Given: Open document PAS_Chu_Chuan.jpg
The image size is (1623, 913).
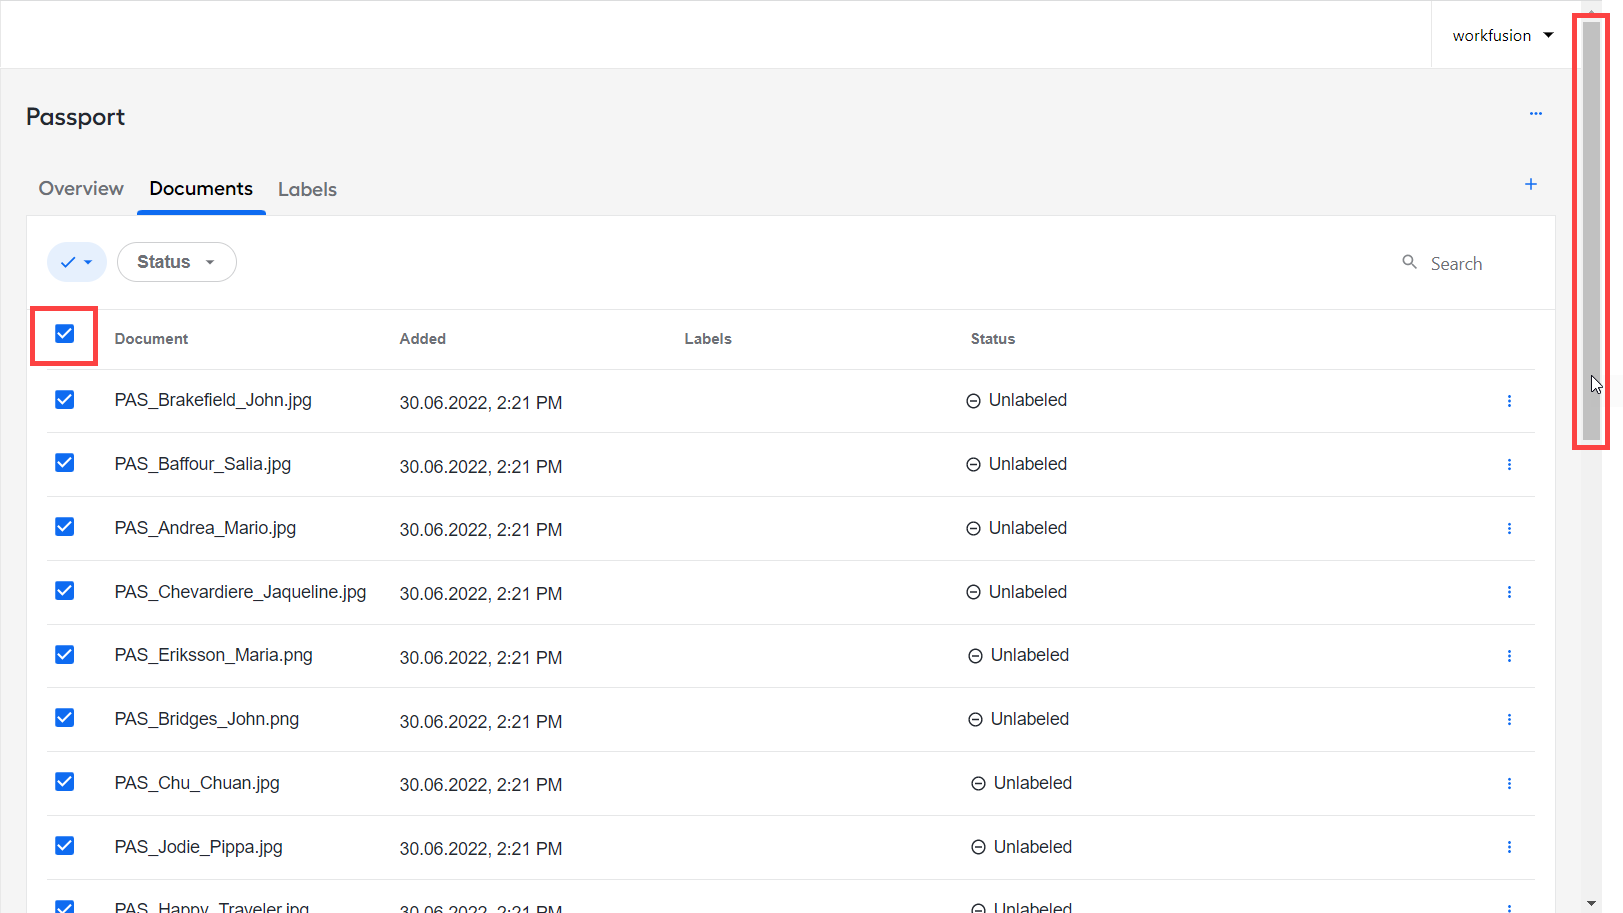Looking at the screenshot, I should (x=197, y=783).
